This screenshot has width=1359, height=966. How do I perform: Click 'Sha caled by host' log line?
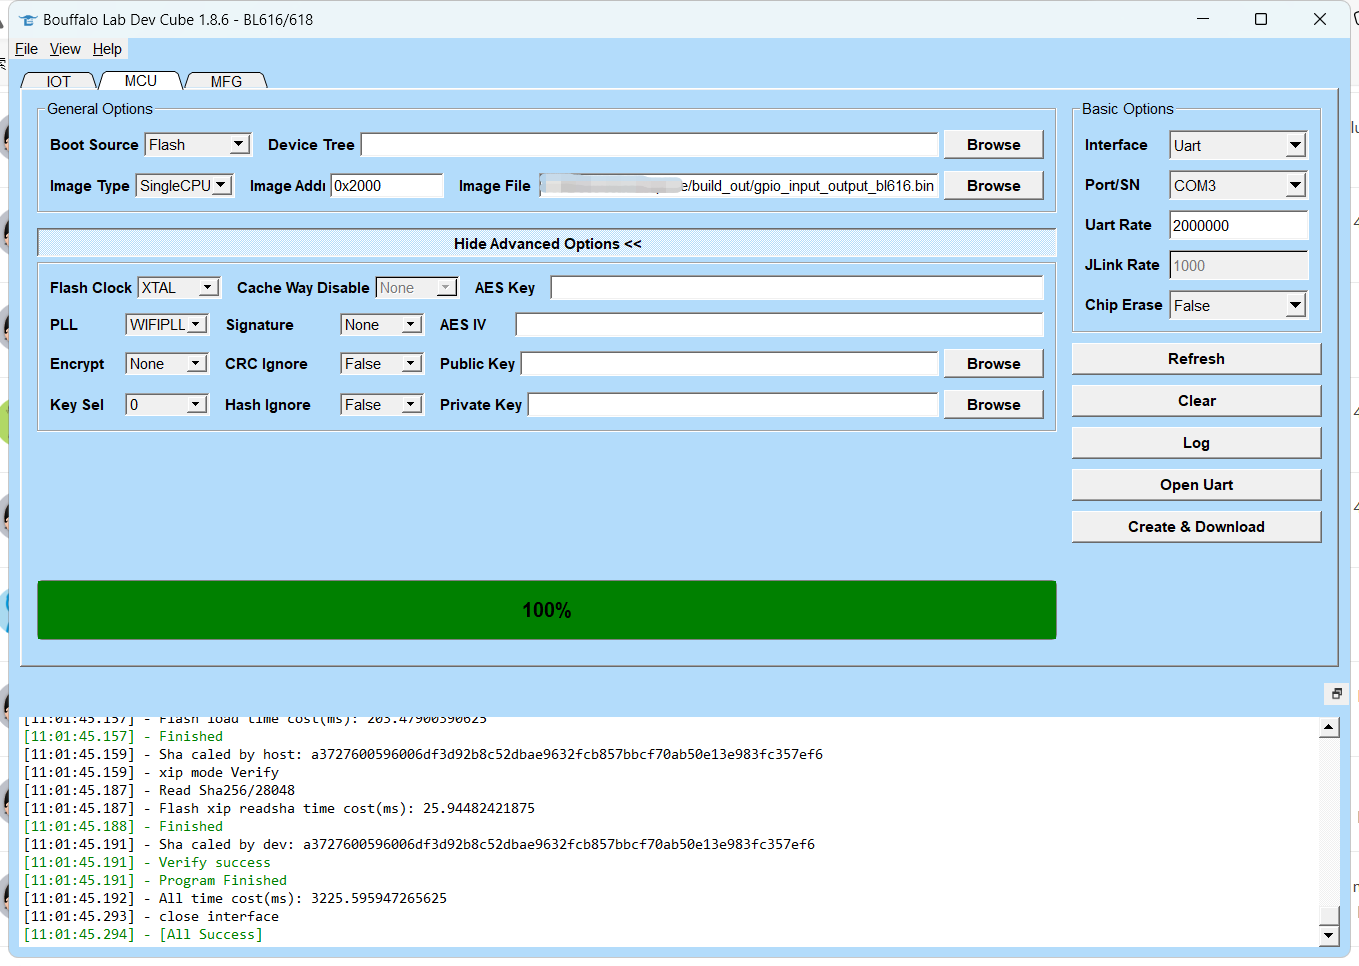(x=423, y=755)
